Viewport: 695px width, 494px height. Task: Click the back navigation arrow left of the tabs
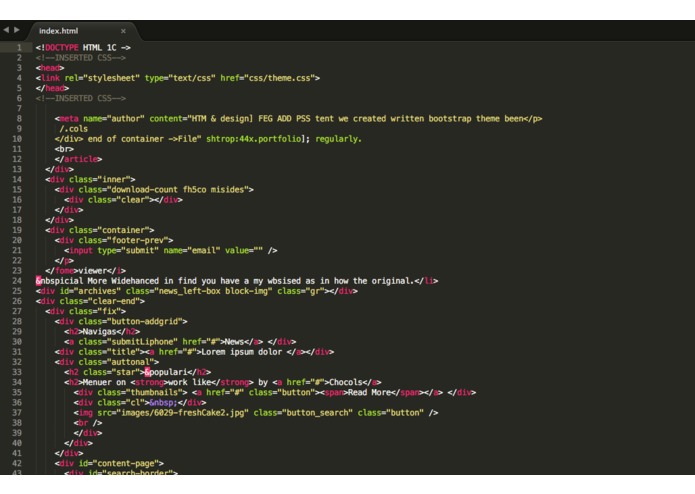click(x=6, y=30)
